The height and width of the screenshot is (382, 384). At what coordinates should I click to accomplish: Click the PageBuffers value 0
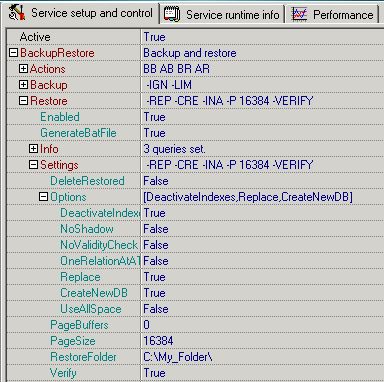point(147,325)
